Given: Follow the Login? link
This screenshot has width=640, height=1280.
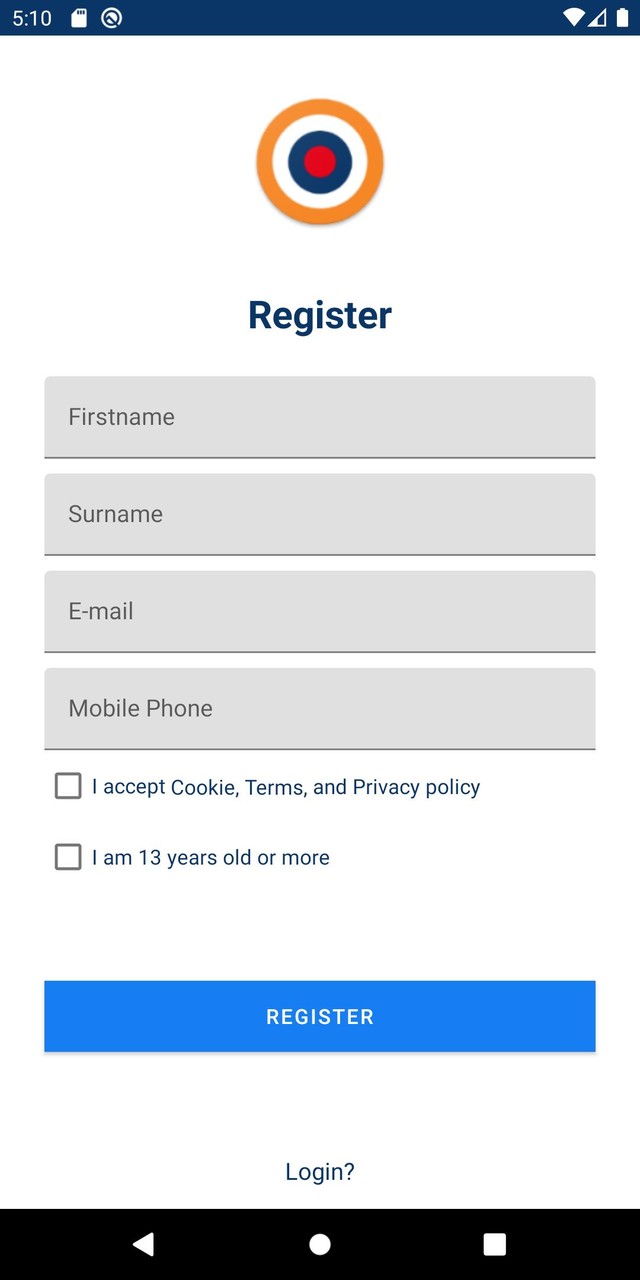Looking at the screenshot, I should pos(320,1172).
